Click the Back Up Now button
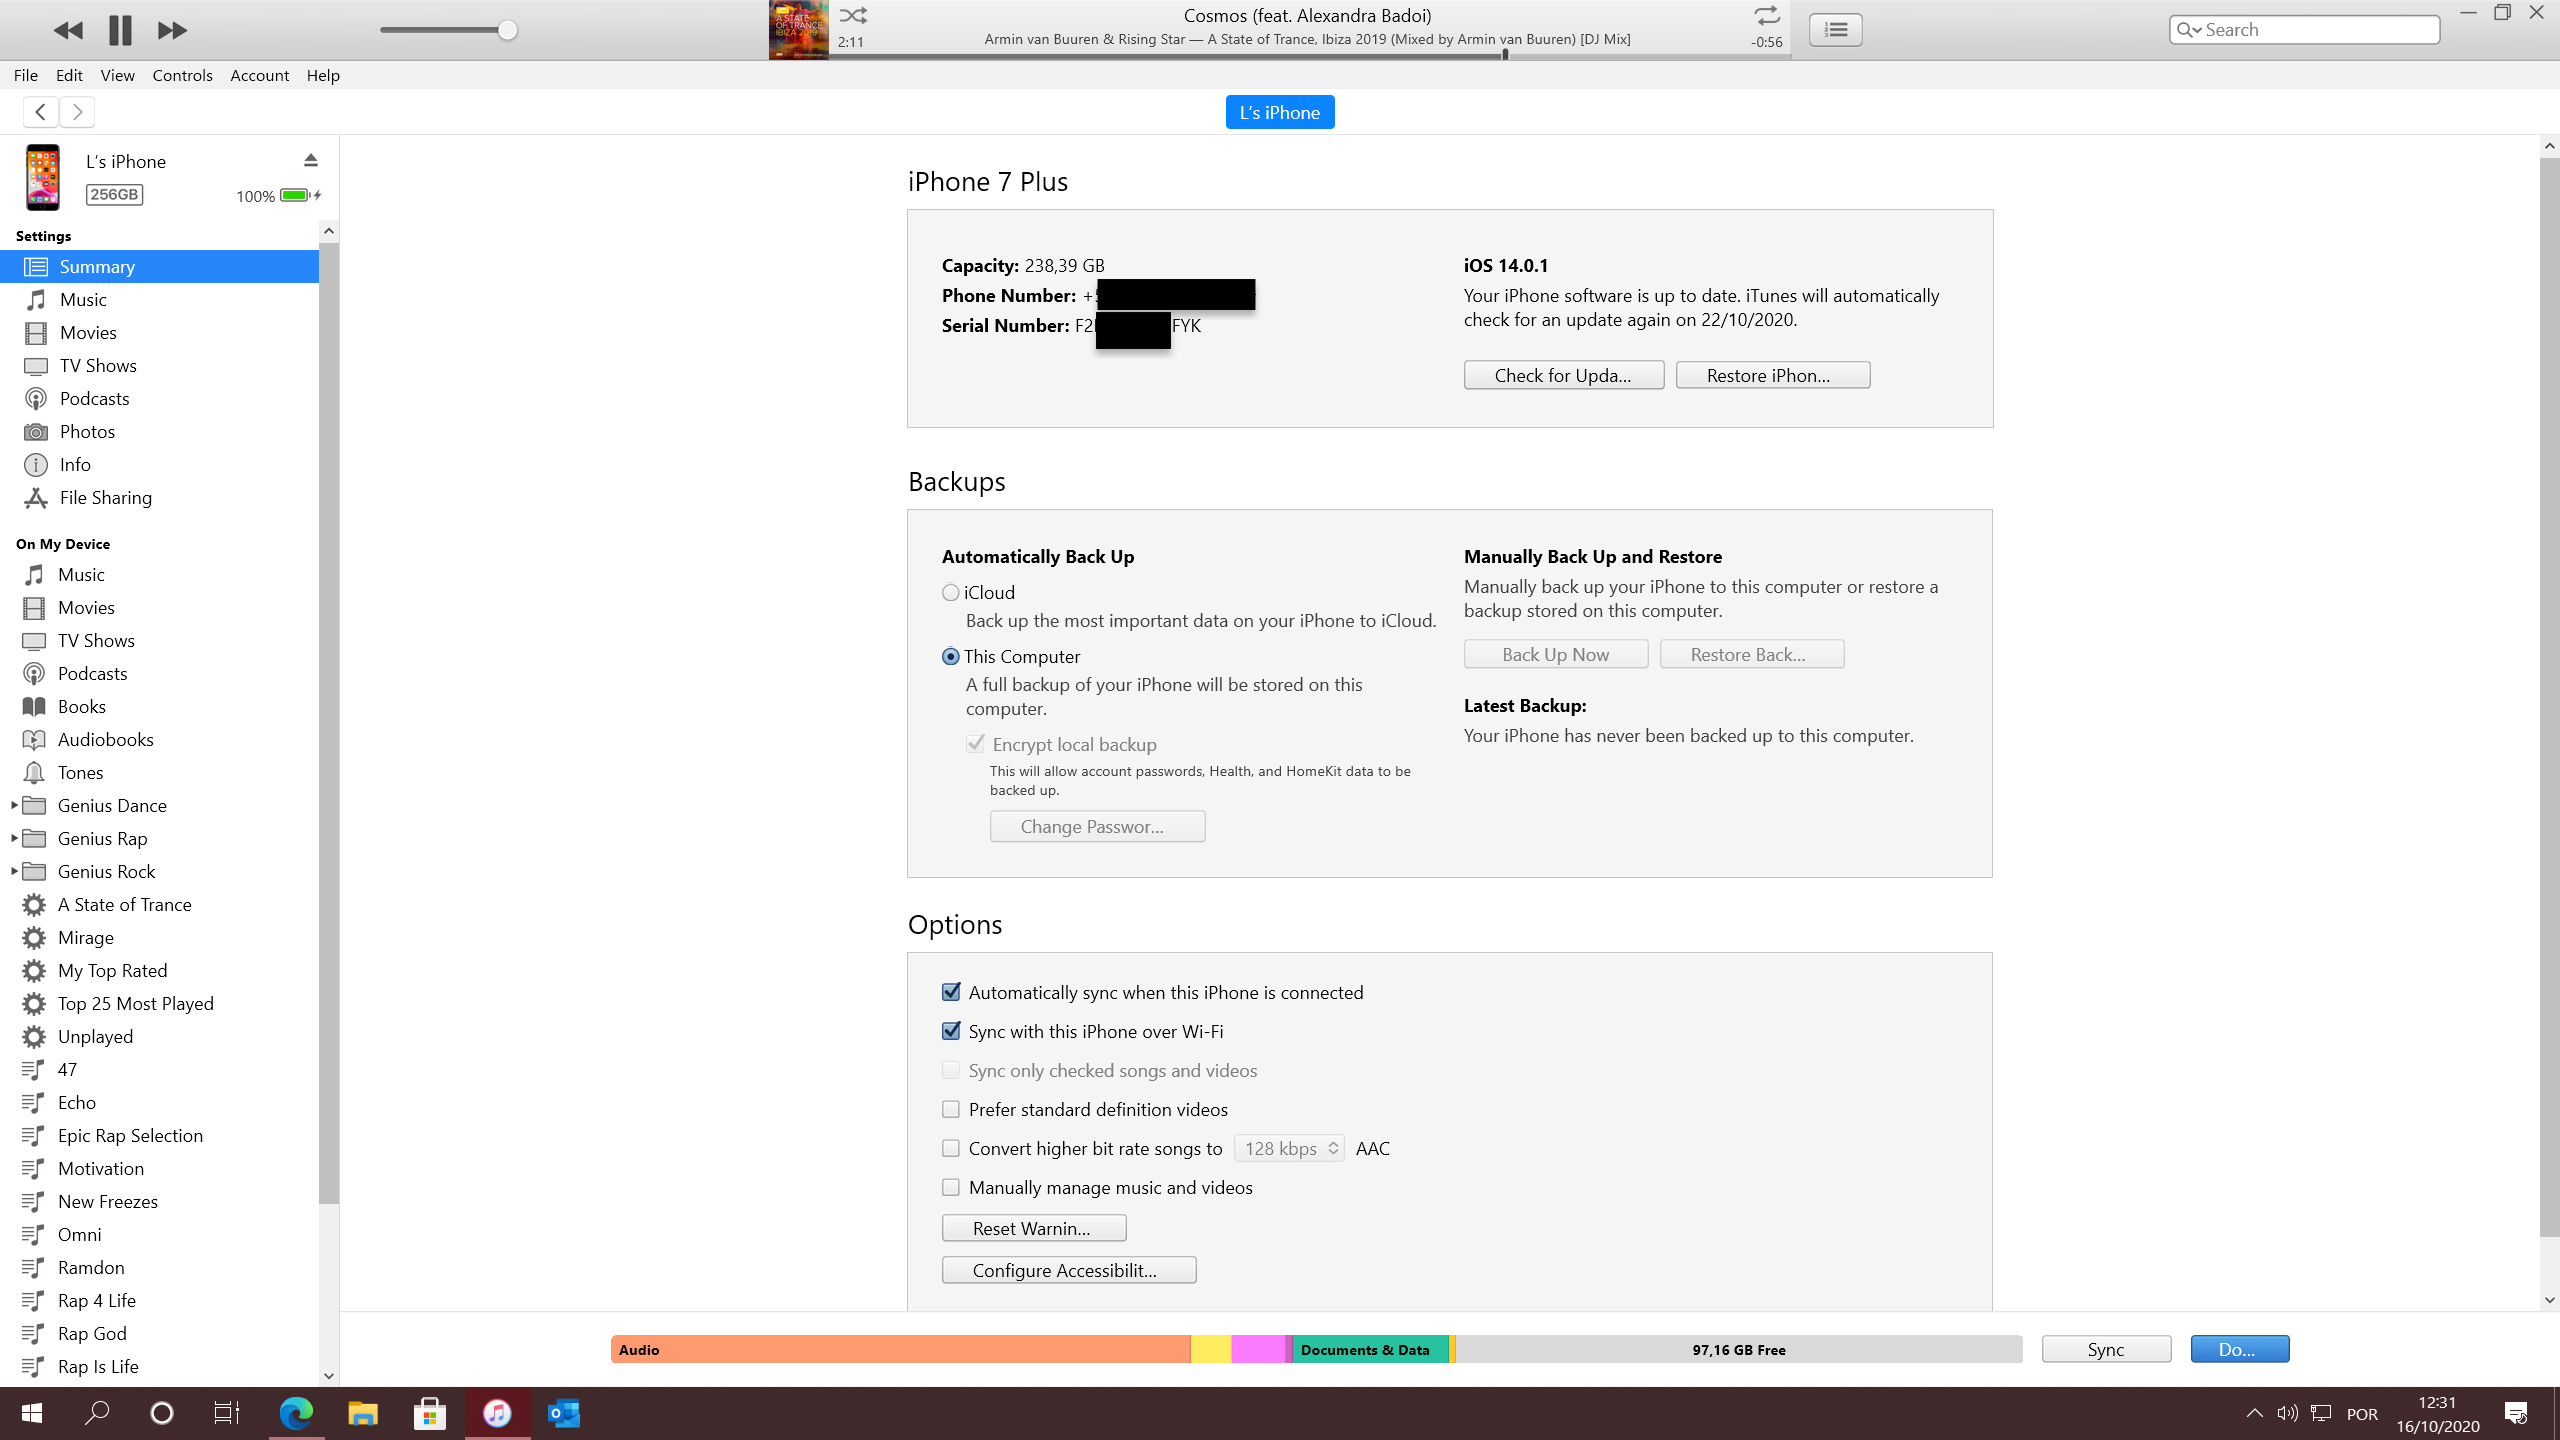This screenshot has height=1440, width=2560. tap(1555, 654)
